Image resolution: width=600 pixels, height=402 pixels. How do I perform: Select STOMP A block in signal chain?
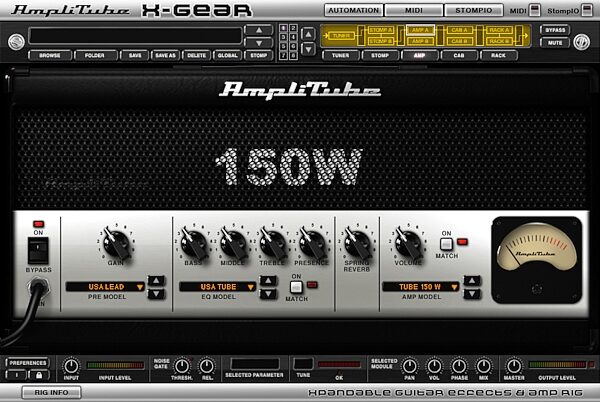click(380, 30)
